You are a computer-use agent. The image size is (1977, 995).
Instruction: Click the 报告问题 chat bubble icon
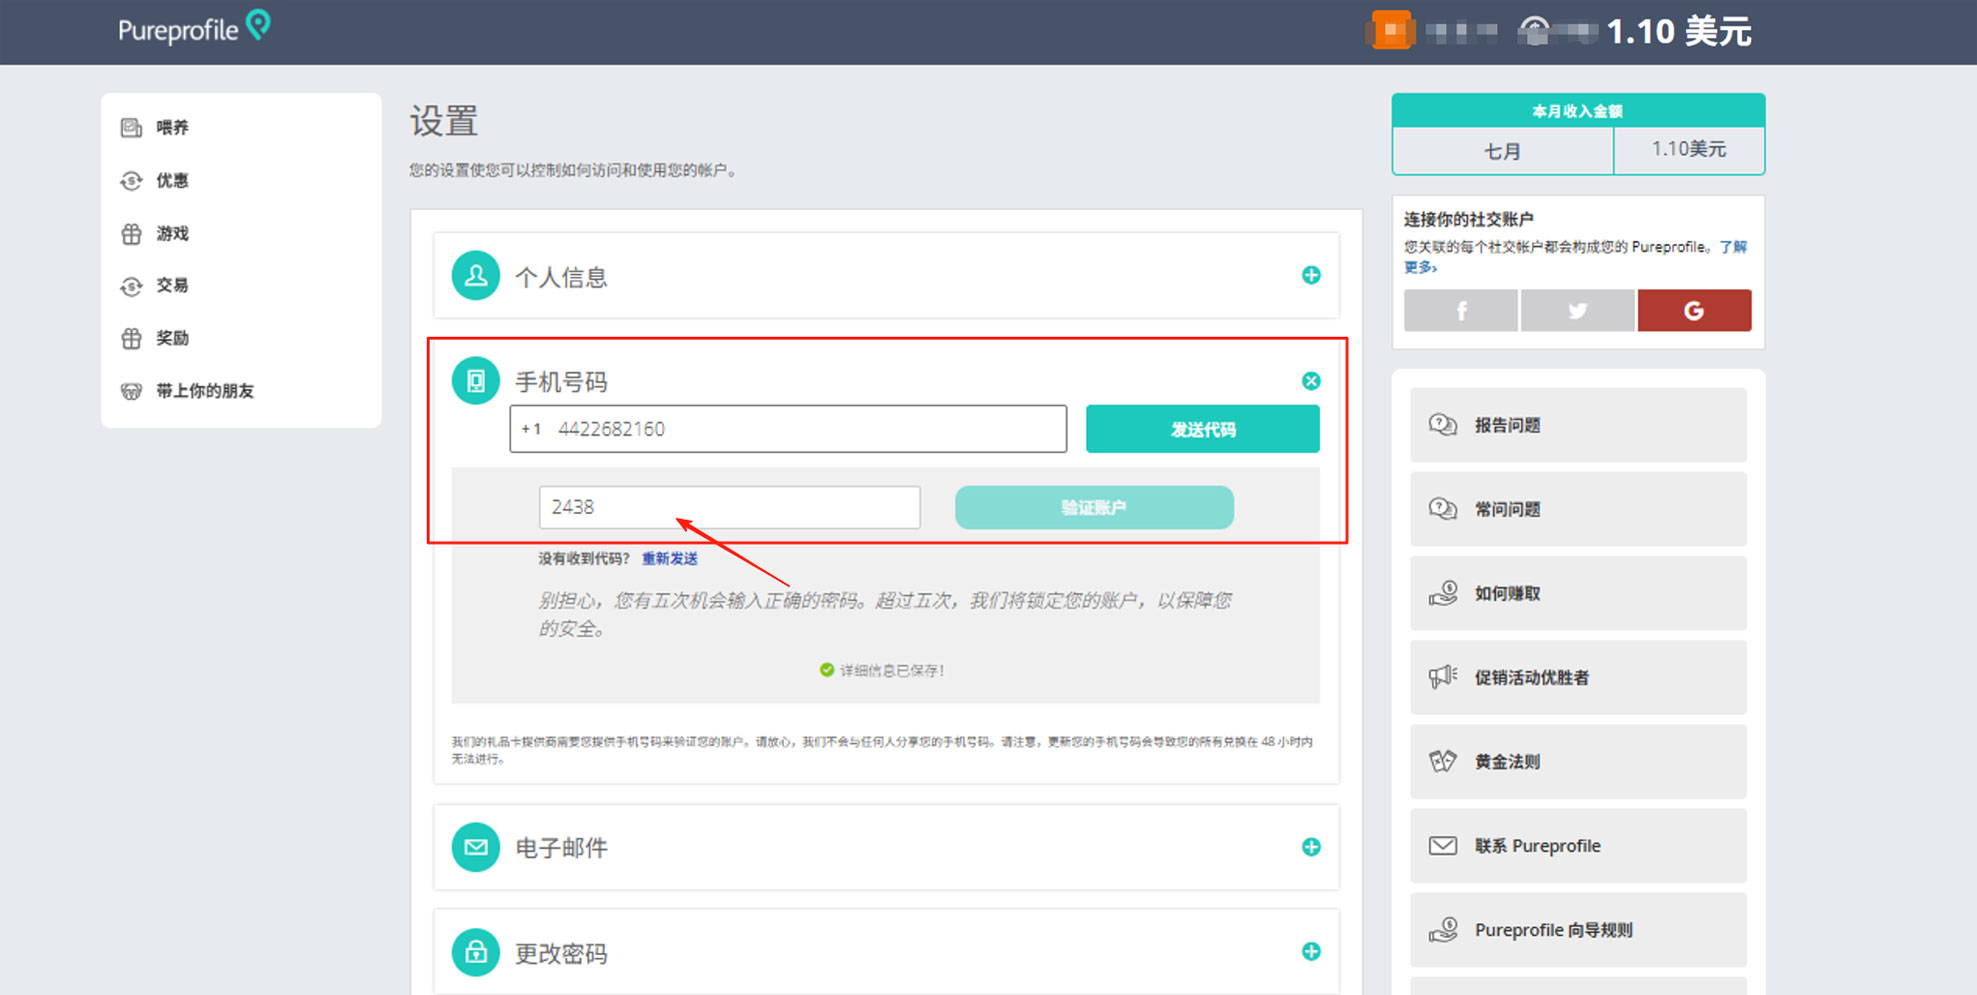coord(1443,425)
